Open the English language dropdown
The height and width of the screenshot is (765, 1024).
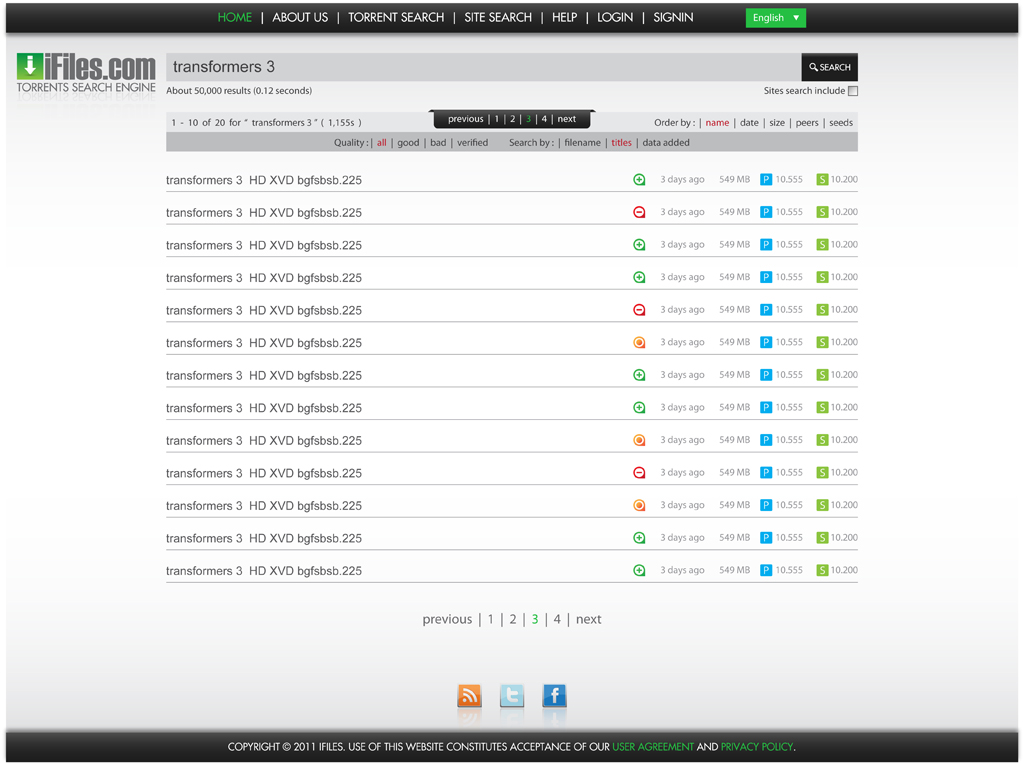[775, 18]
